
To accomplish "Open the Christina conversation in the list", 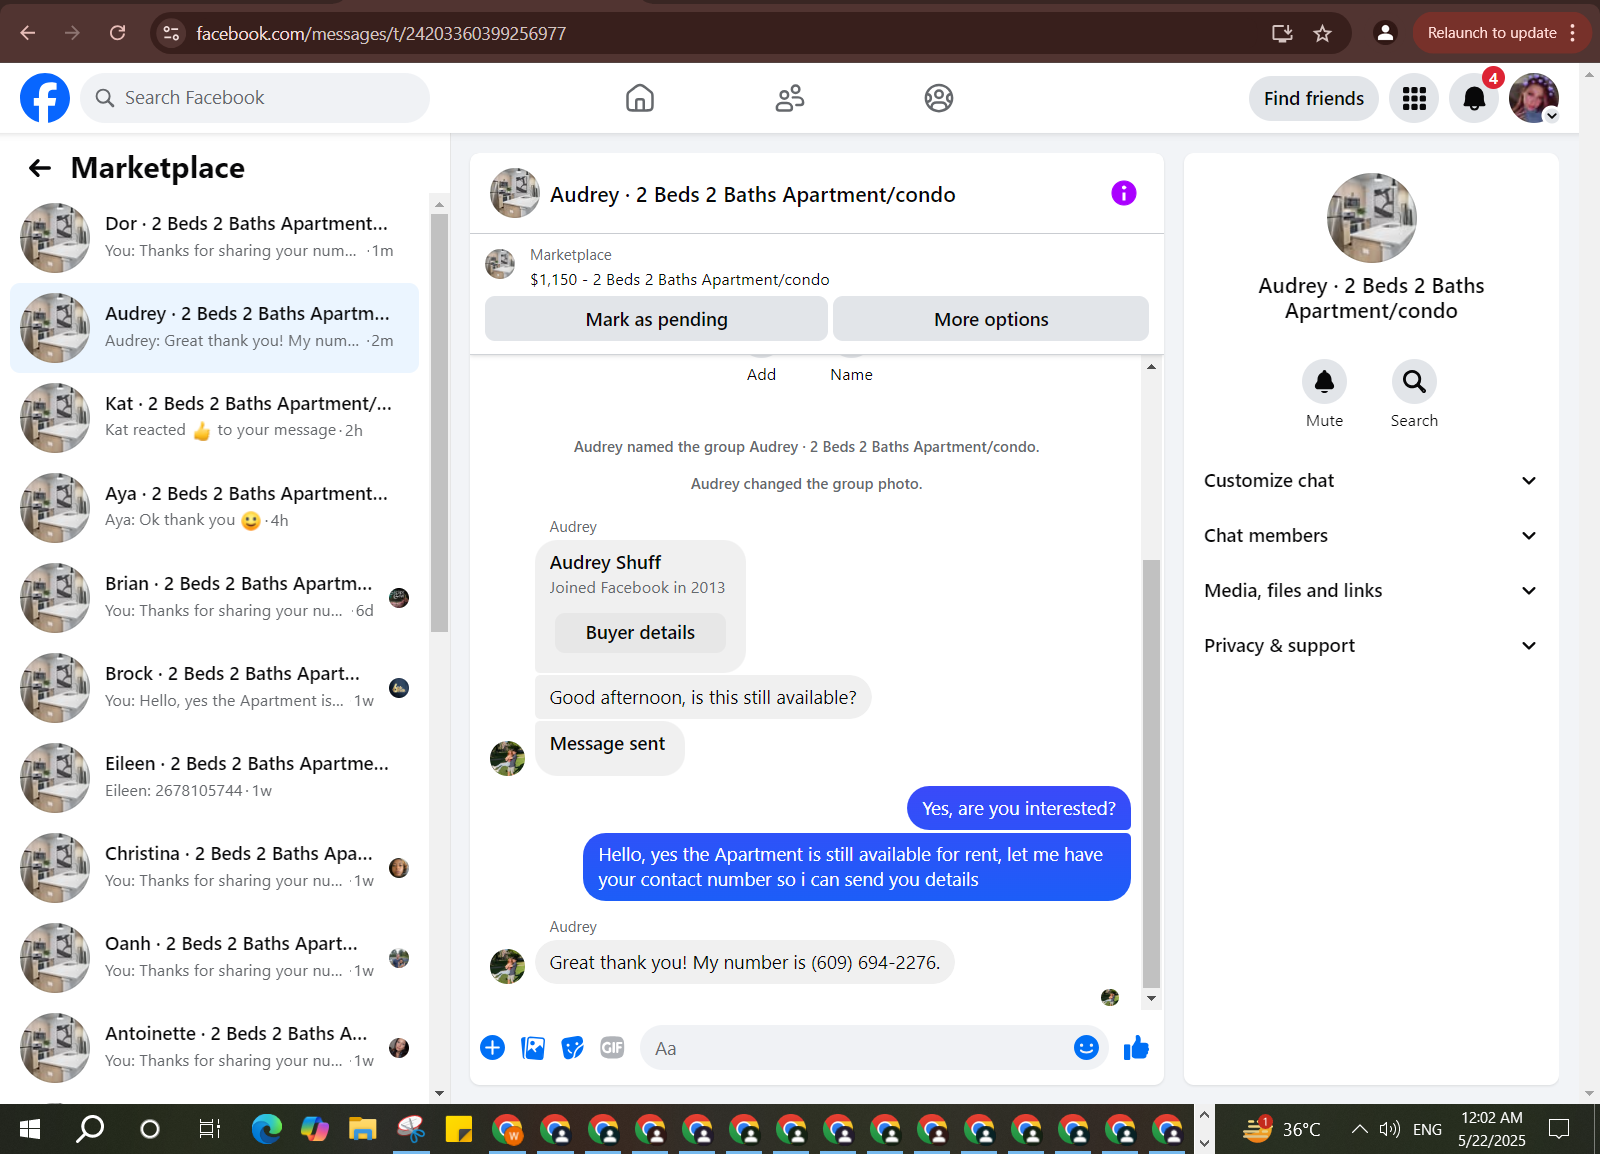I will [x=214, y=868].
